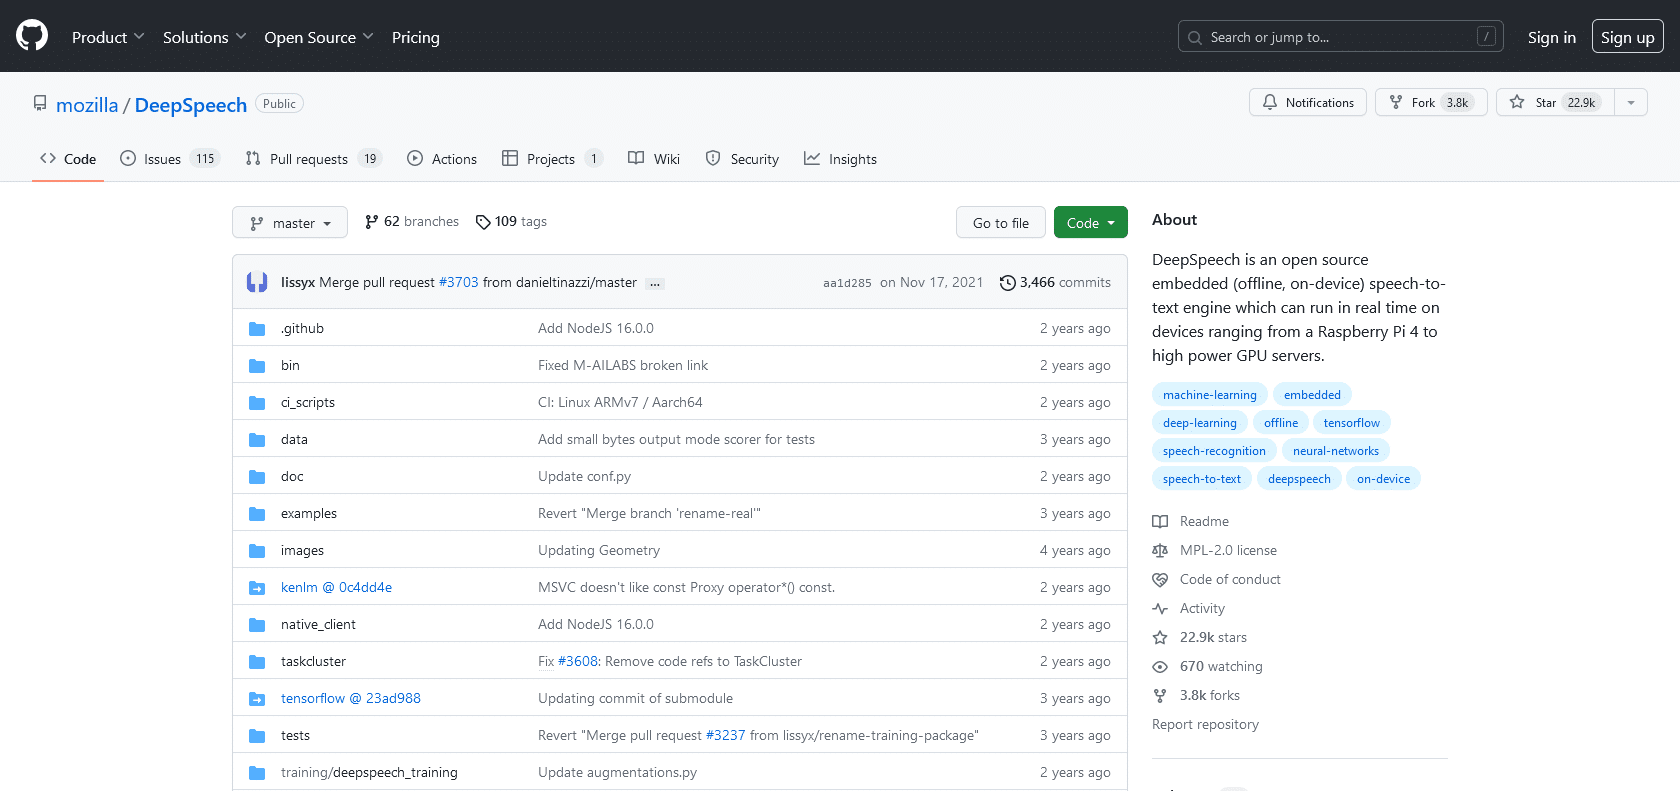Click the star icon next to 22.9k stars

[1160, 638]
